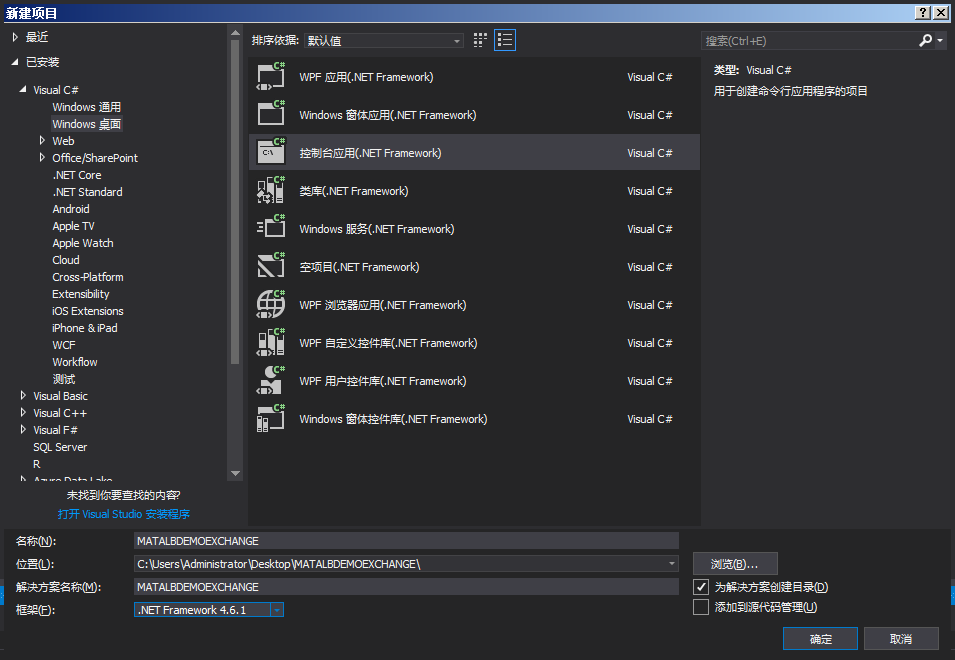The width and height of the screenshot is (955, 660).
Task: Click 确定 to create project
Action: 820,639
